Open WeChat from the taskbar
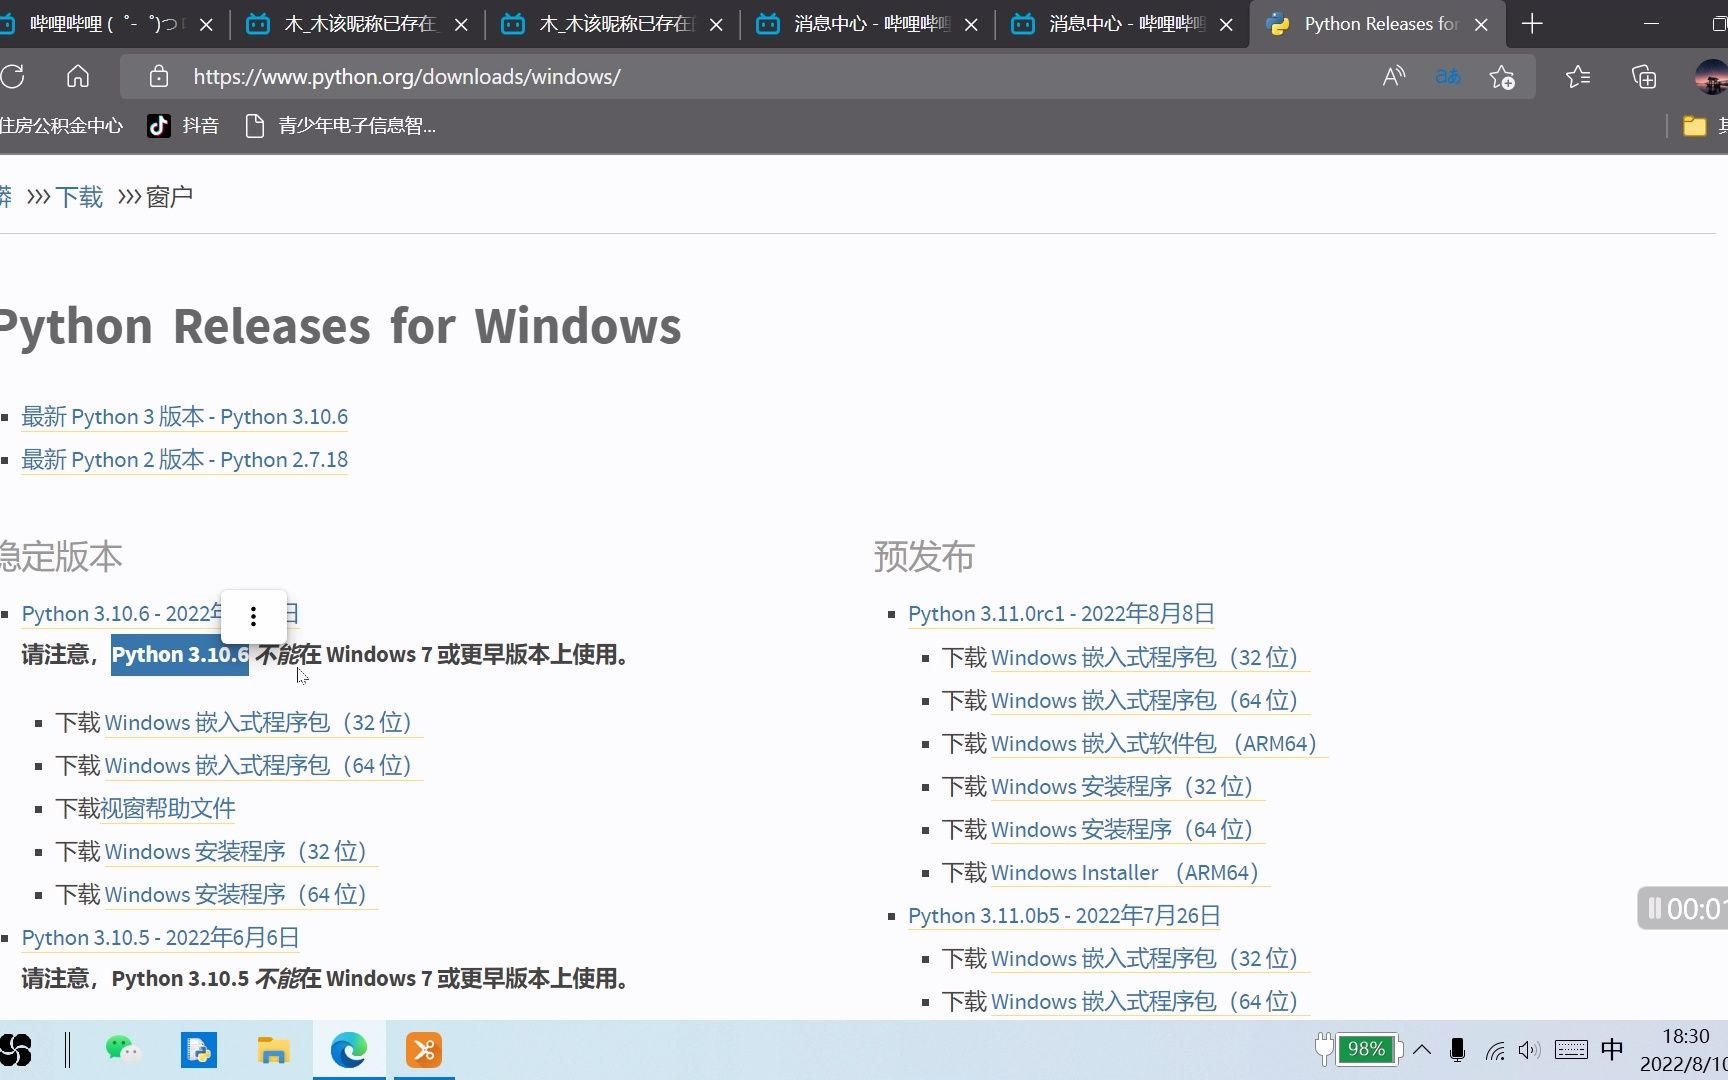Image resolution: width=1728 pixels, height=1080 pixels. (123, 1049)
